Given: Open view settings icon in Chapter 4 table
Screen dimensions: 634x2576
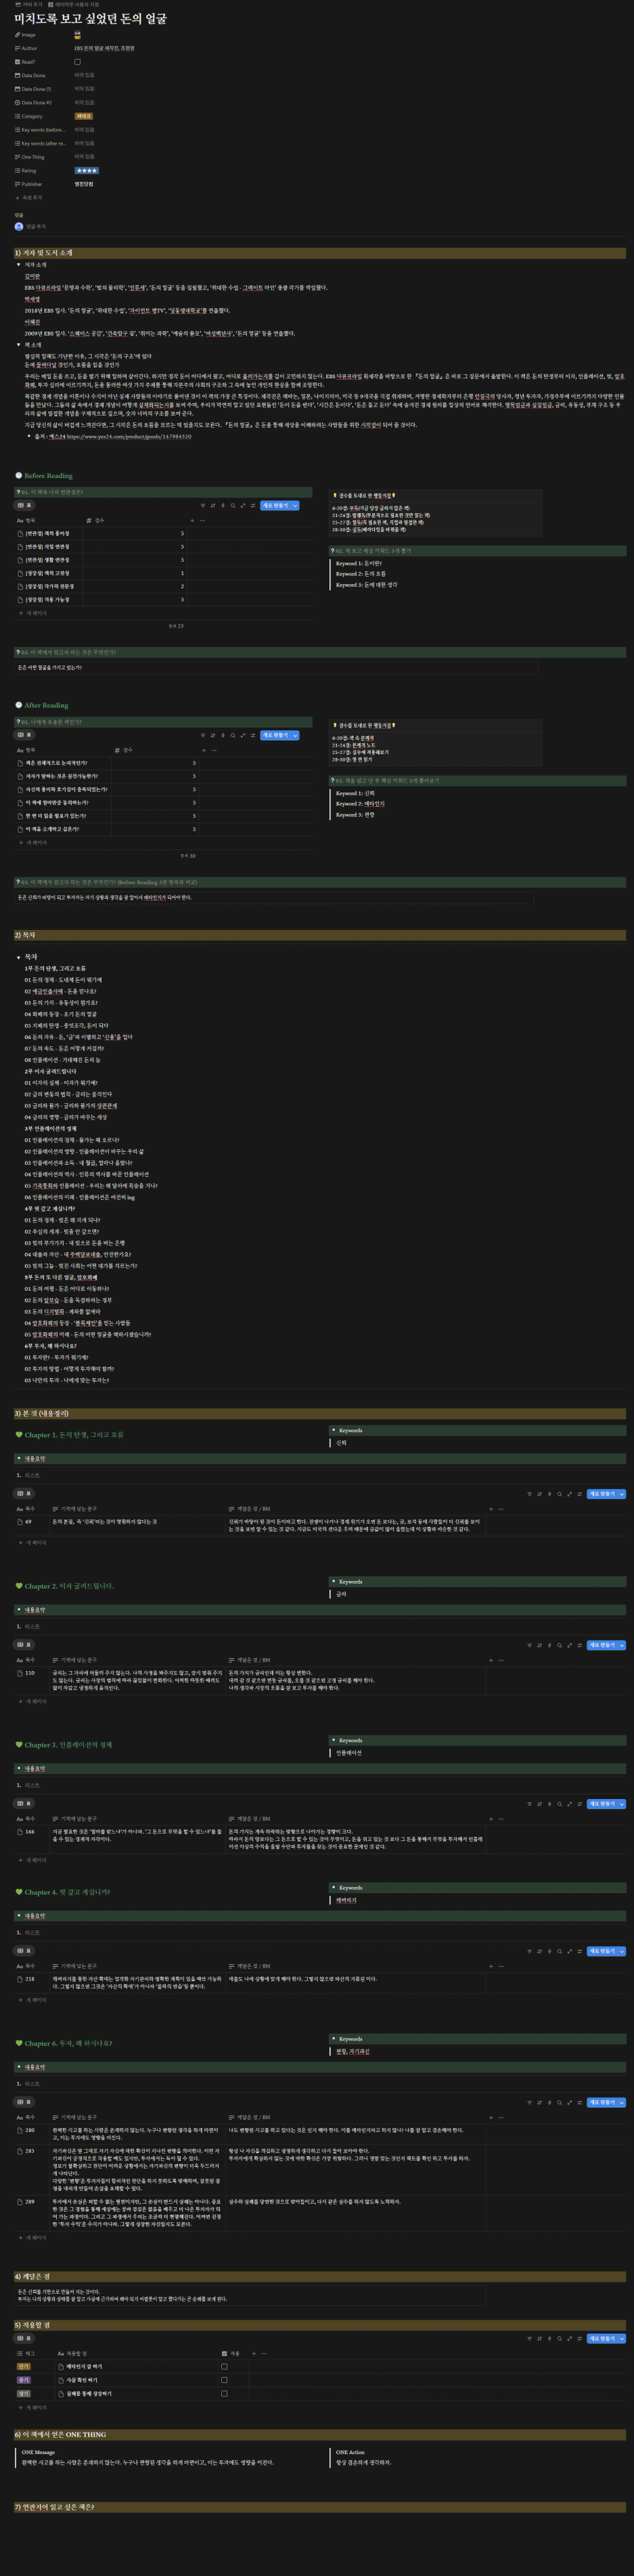Looking at the screenshot, I should coord(579,1951).
